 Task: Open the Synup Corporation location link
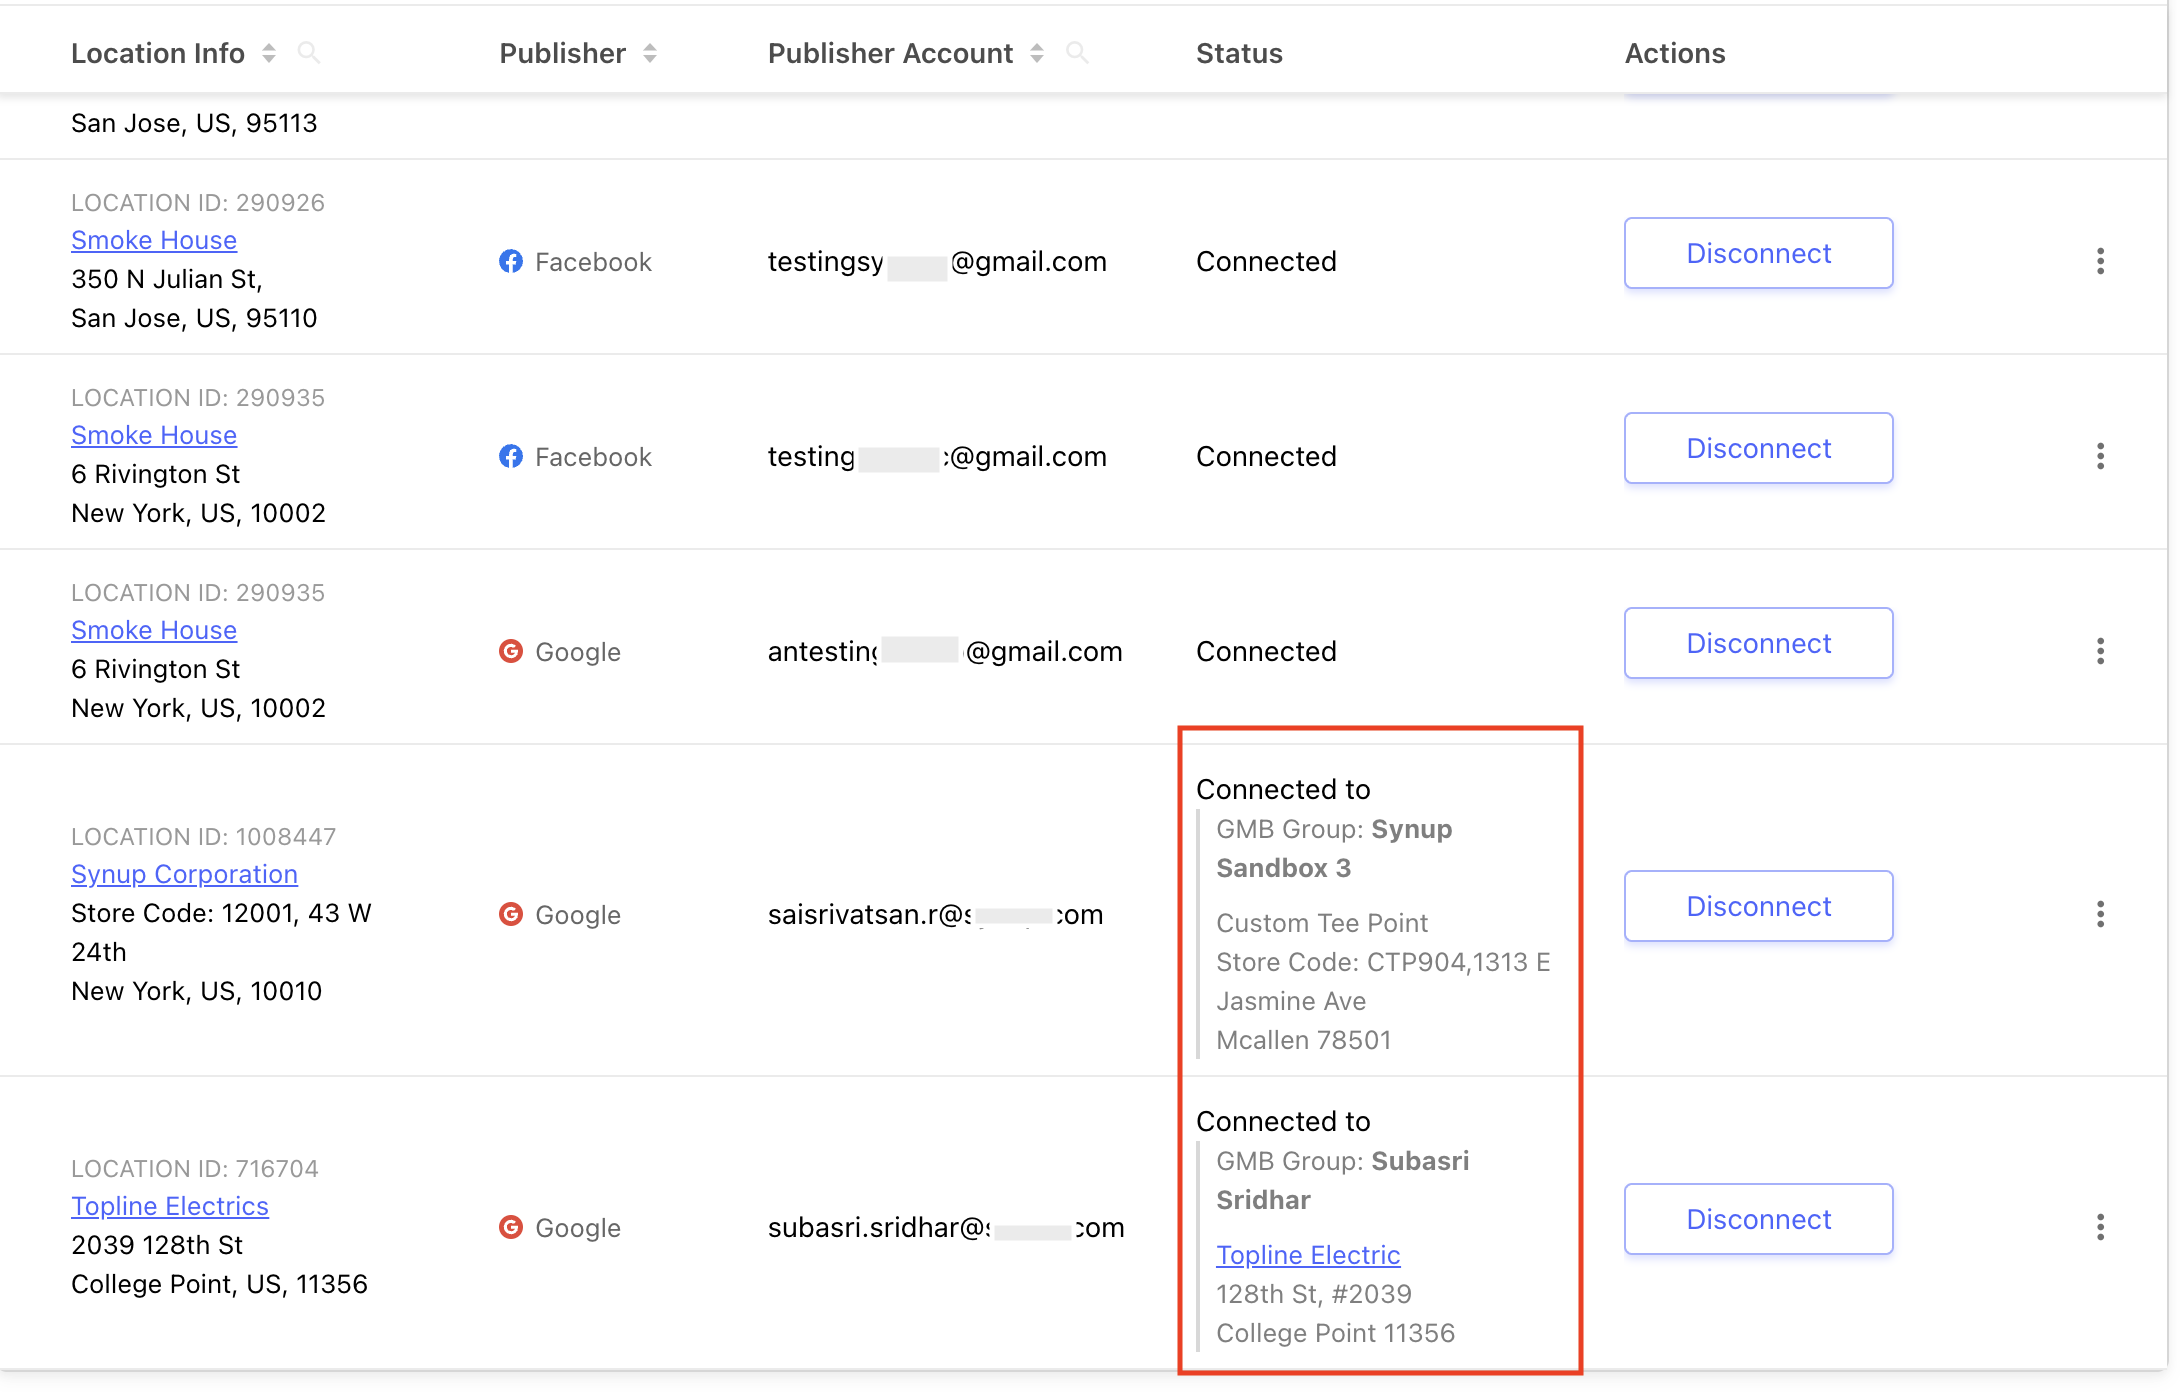[184, 874]
